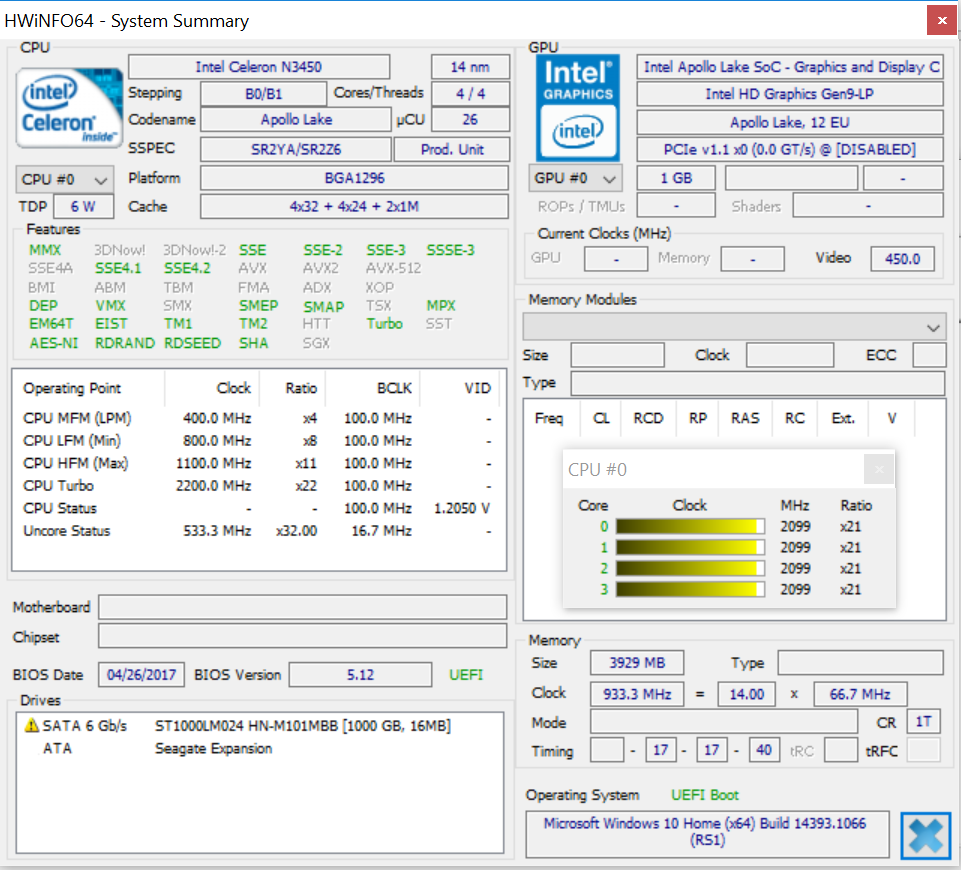
Task: Click the SSSE-3 feature flag
Action: (450, 250)
